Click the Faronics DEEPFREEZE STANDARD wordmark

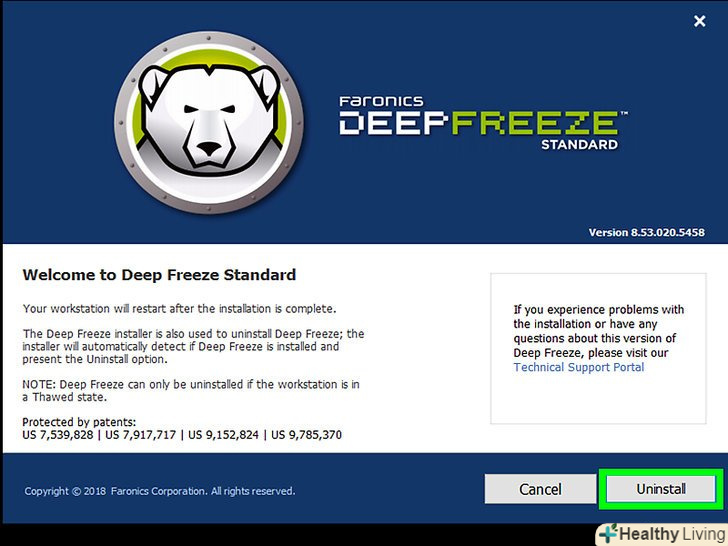tap(483, 123)
